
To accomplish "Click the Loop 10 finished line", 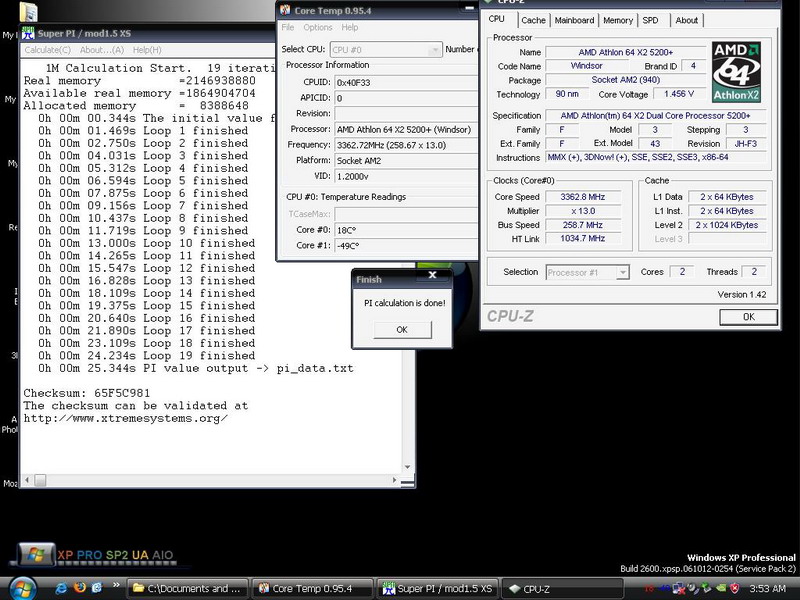I will click(x=146, y=243).
